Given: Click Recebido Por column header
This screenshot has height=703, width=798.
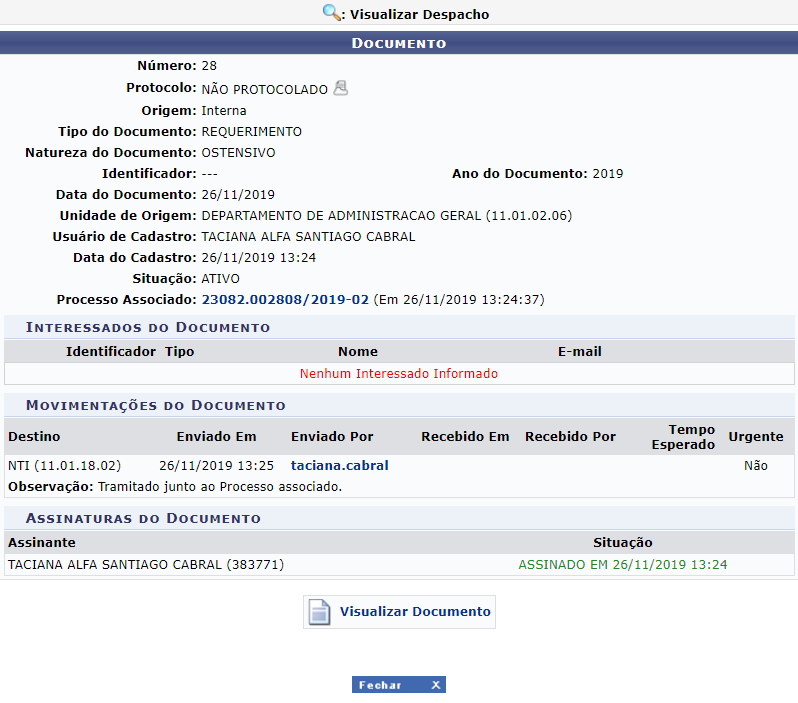Looking at the screenshot, I should pyautogui.click(x=571, y=437).
